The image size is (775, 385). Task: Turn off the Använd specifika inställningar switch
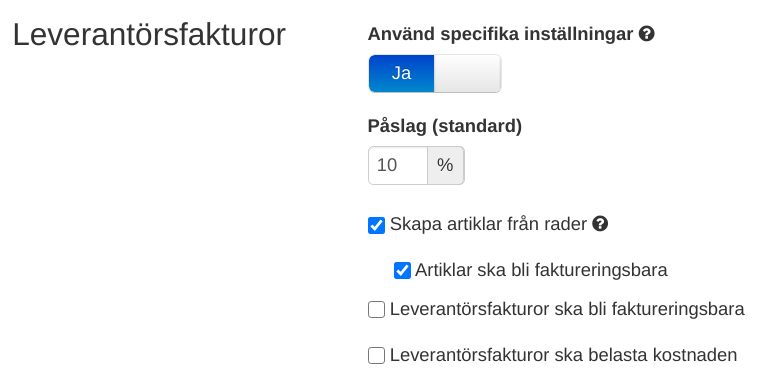coord(435,74)
